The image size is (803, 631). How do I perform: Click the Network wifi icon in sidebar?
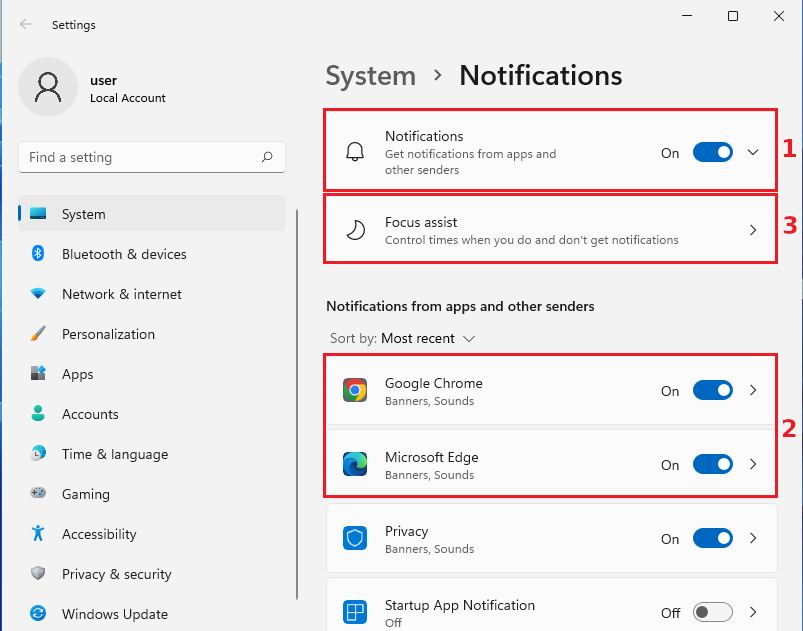click(38, 293)
